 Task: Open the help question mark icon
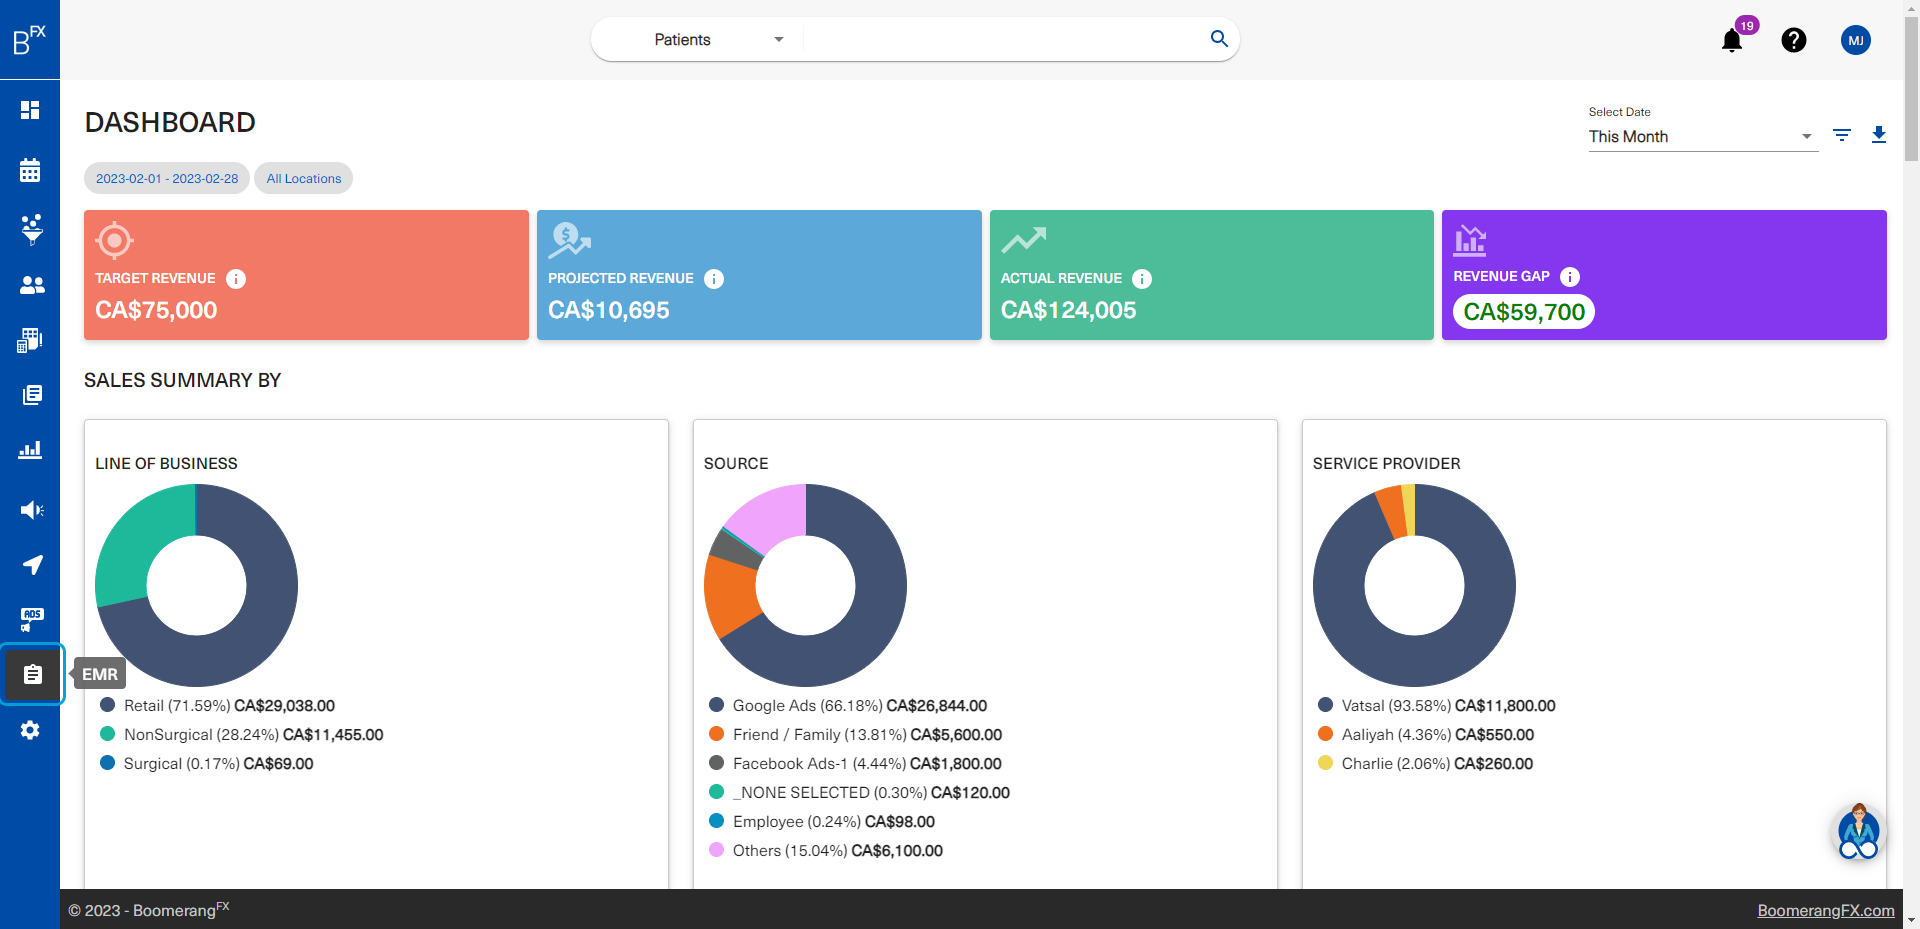coord(1794,40)
